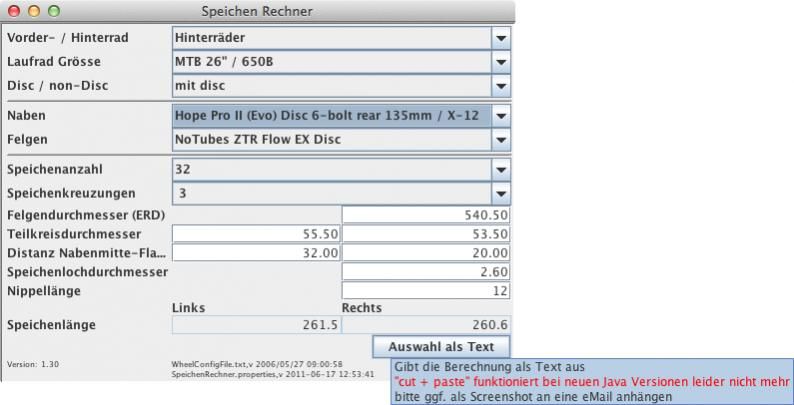Open the Vorder- / Hinterrad dropdown

click(501, 37)
